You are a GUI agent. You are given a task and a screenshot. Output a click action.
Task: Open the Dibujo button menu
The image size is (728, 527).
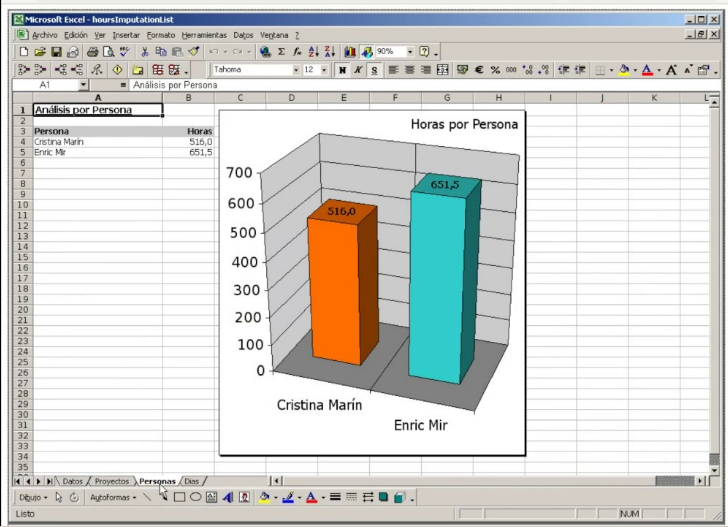(32, 497)
